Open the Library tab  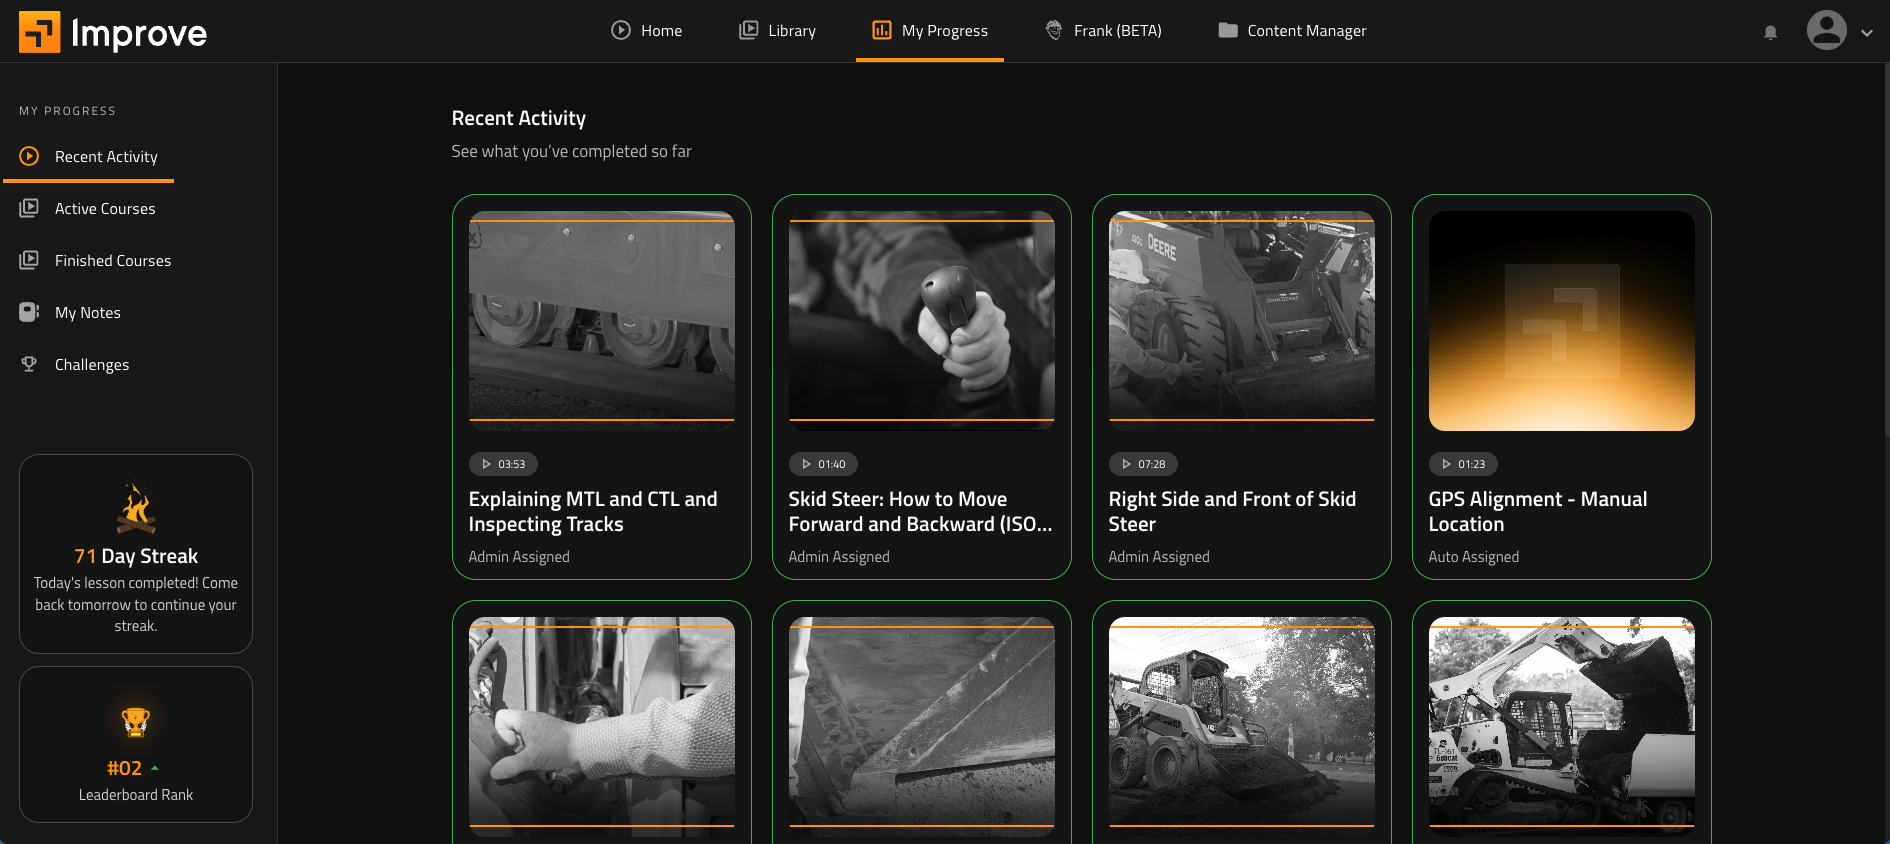pyautogui.click(x=777, y=31)
